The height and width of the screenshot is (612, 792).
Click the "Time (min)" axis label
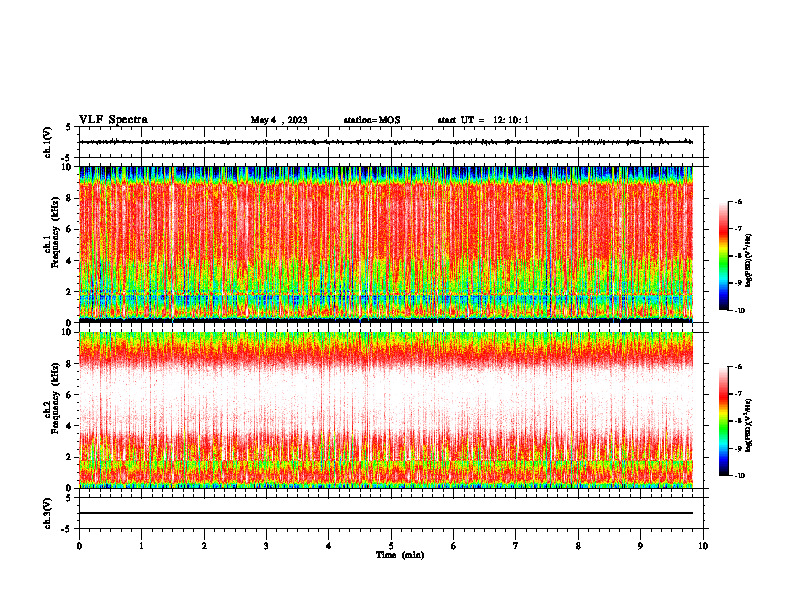click(x=400, y=555)
